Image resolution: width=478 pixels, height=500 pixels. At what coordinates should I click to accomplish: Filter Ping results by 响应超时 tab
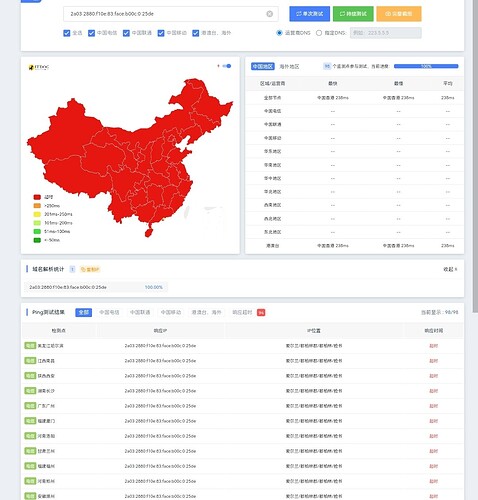(242, 312)
